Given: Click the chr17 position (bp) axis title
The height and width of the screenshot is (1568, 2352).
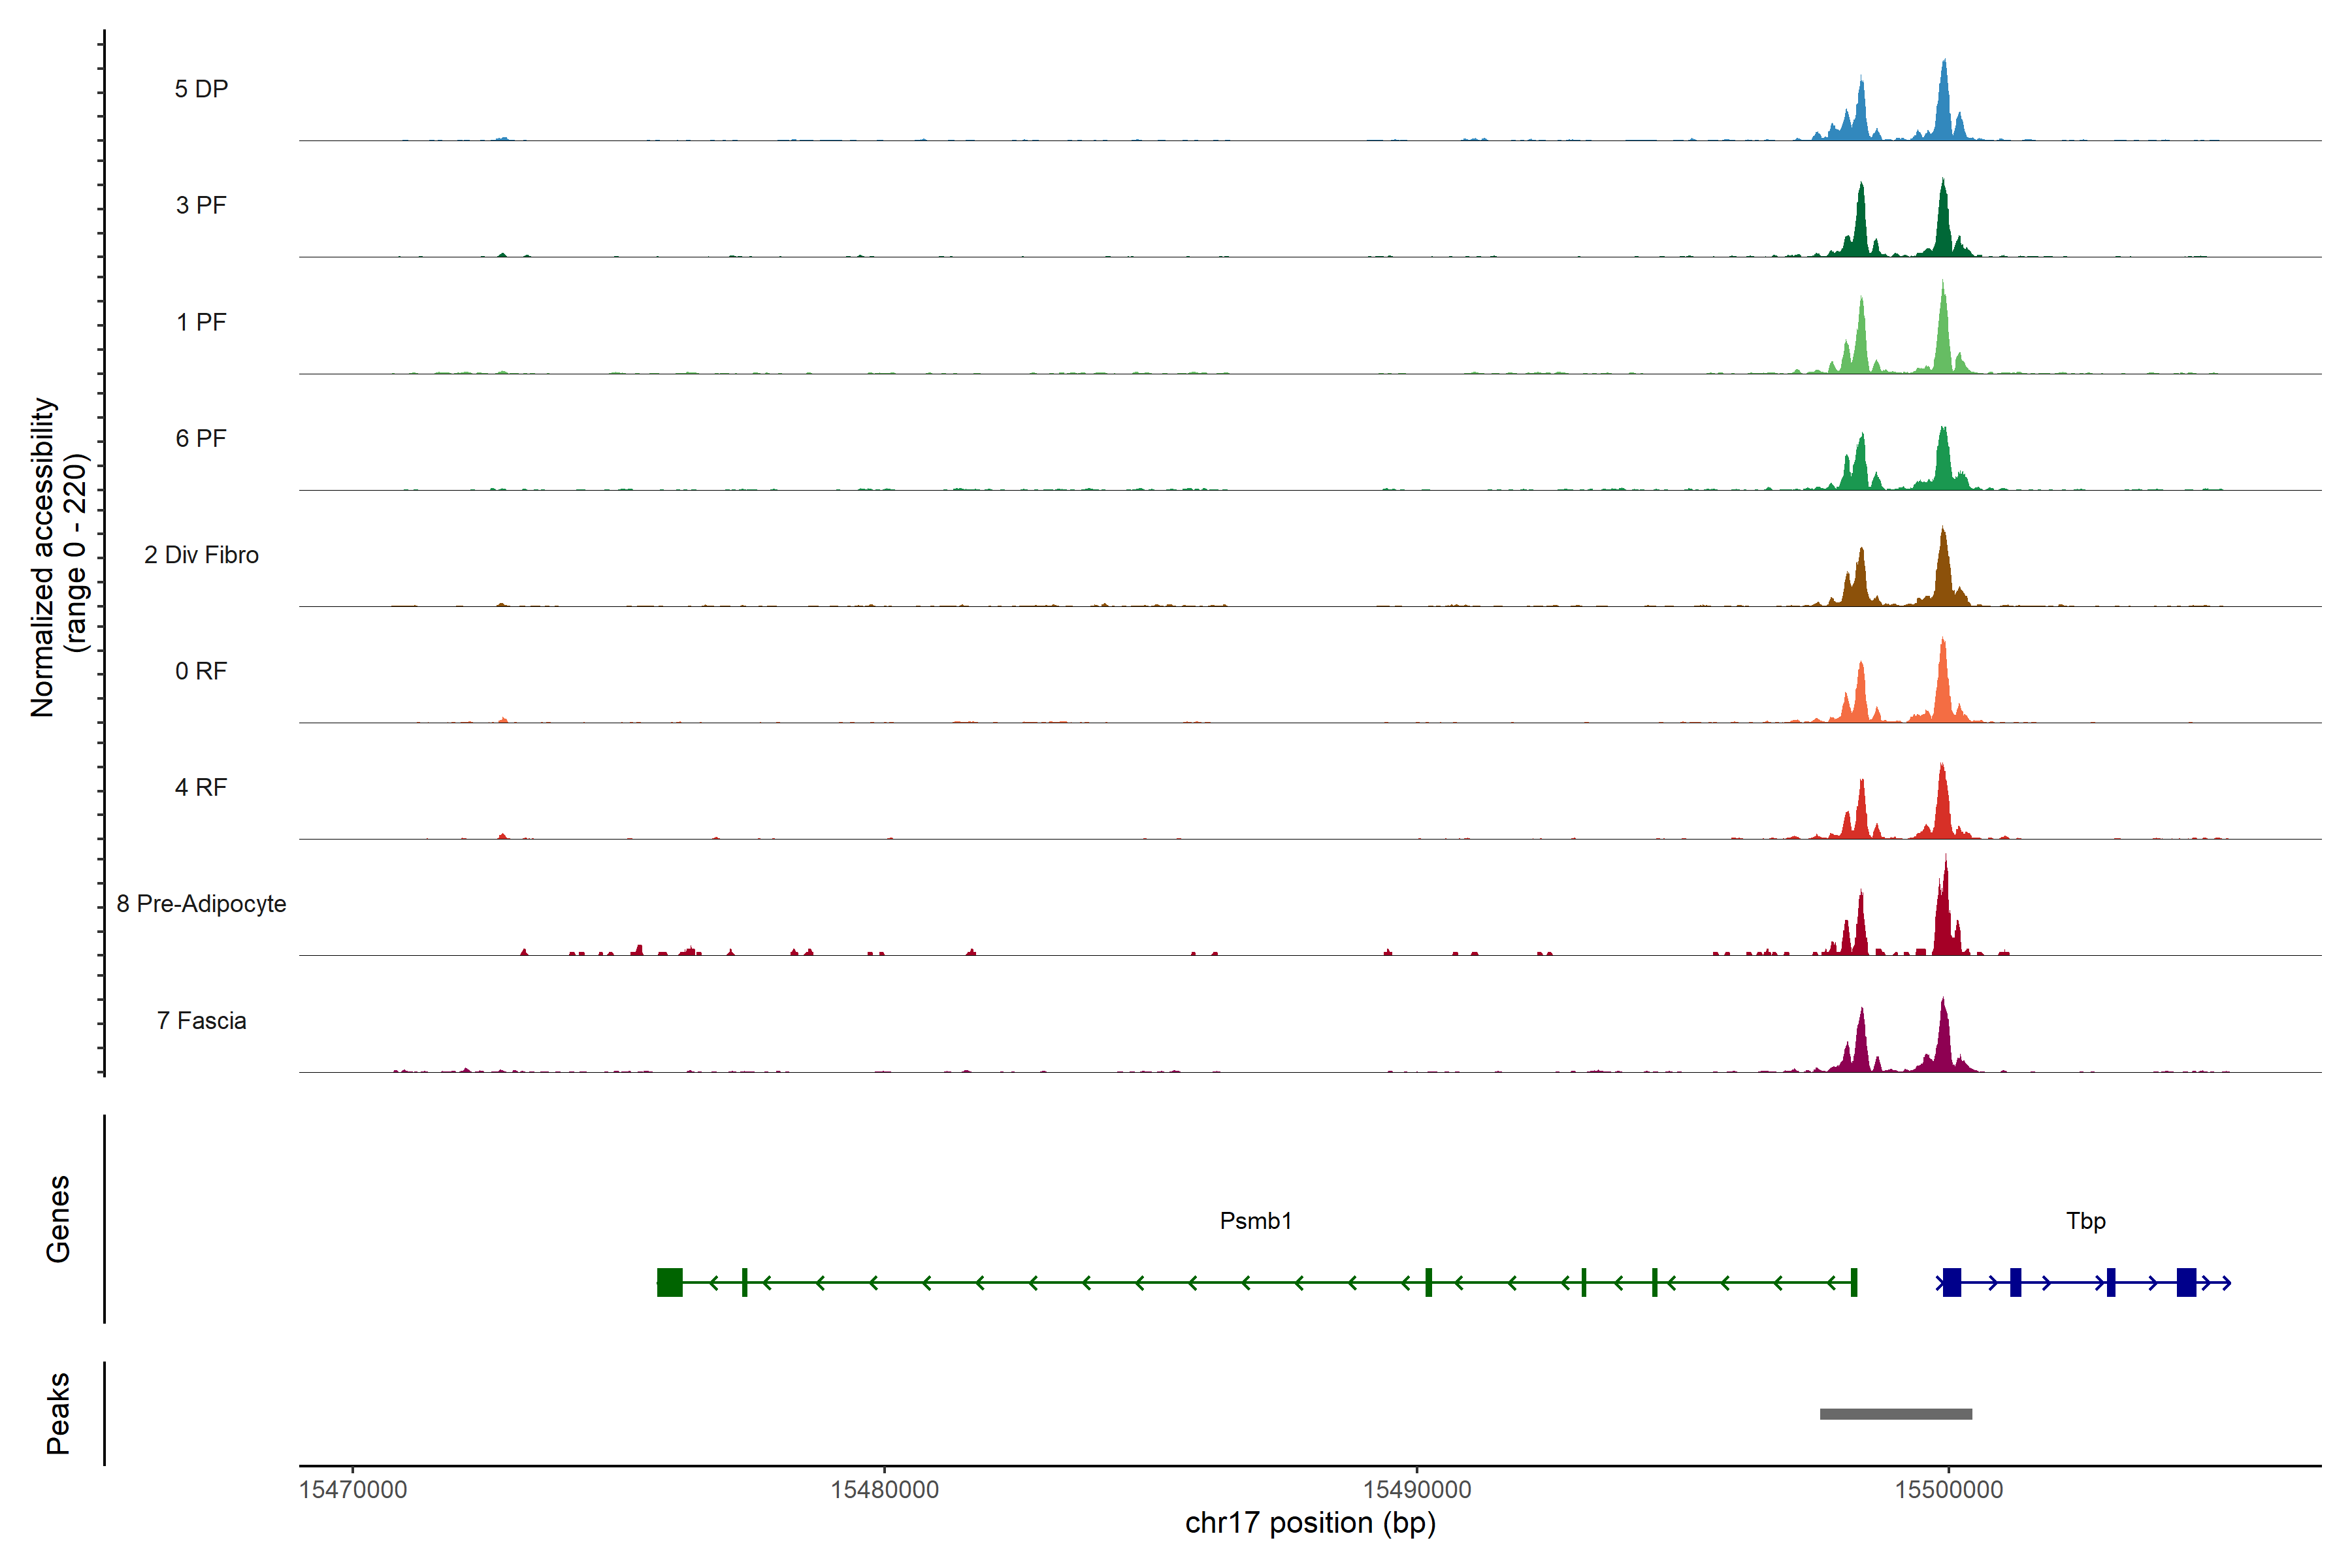Looking at the screenshot, I should tap(1310, 1523).
